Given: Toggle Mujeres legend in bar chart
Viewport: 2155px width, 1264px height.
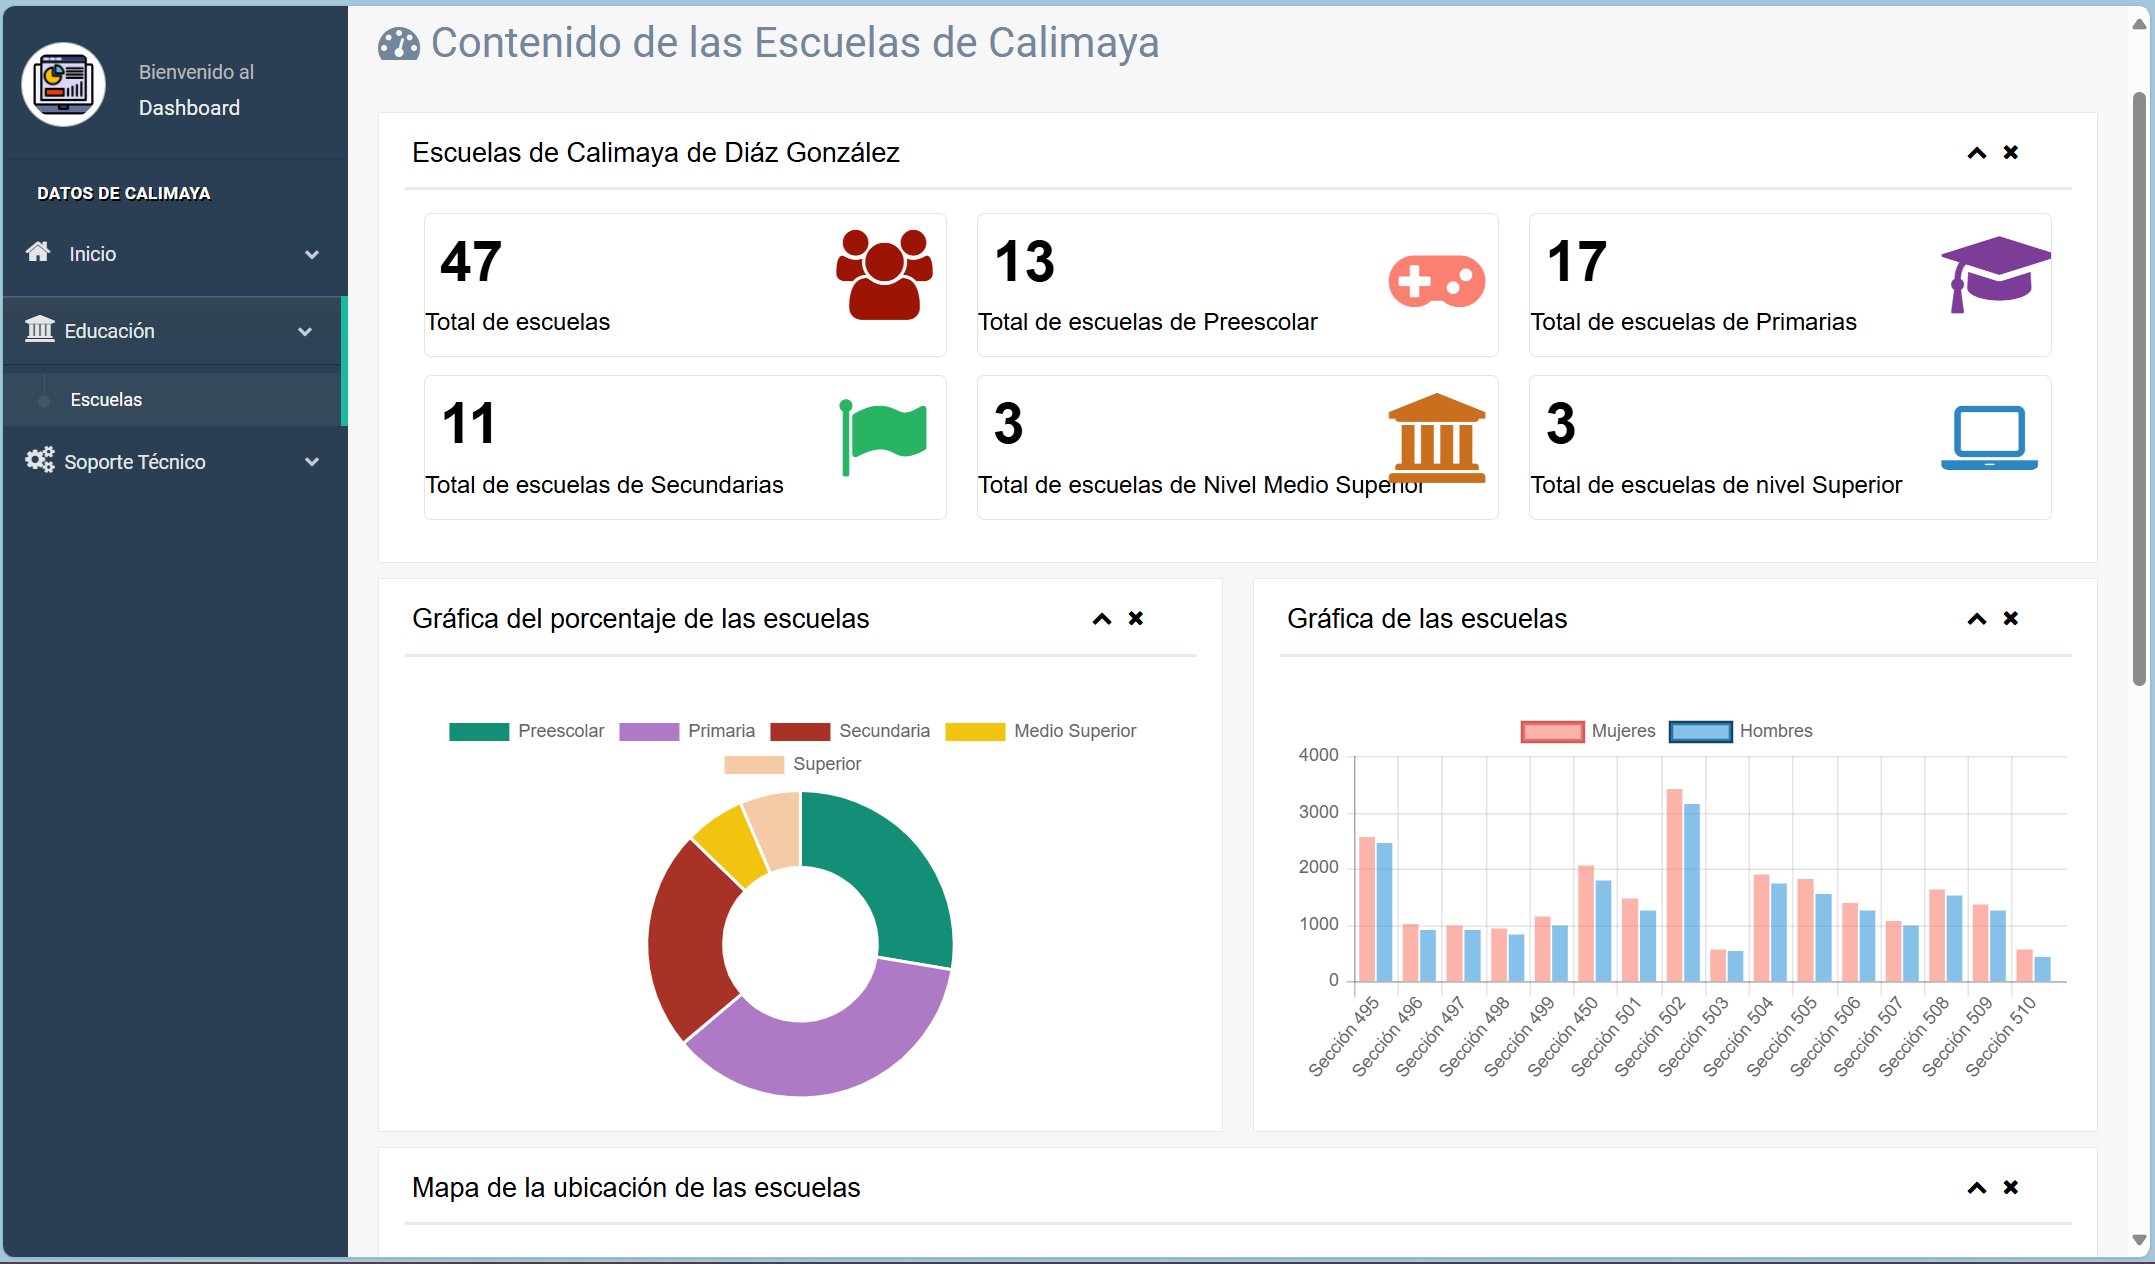Looking at the screenshot, I should [x=1588, y=731].
